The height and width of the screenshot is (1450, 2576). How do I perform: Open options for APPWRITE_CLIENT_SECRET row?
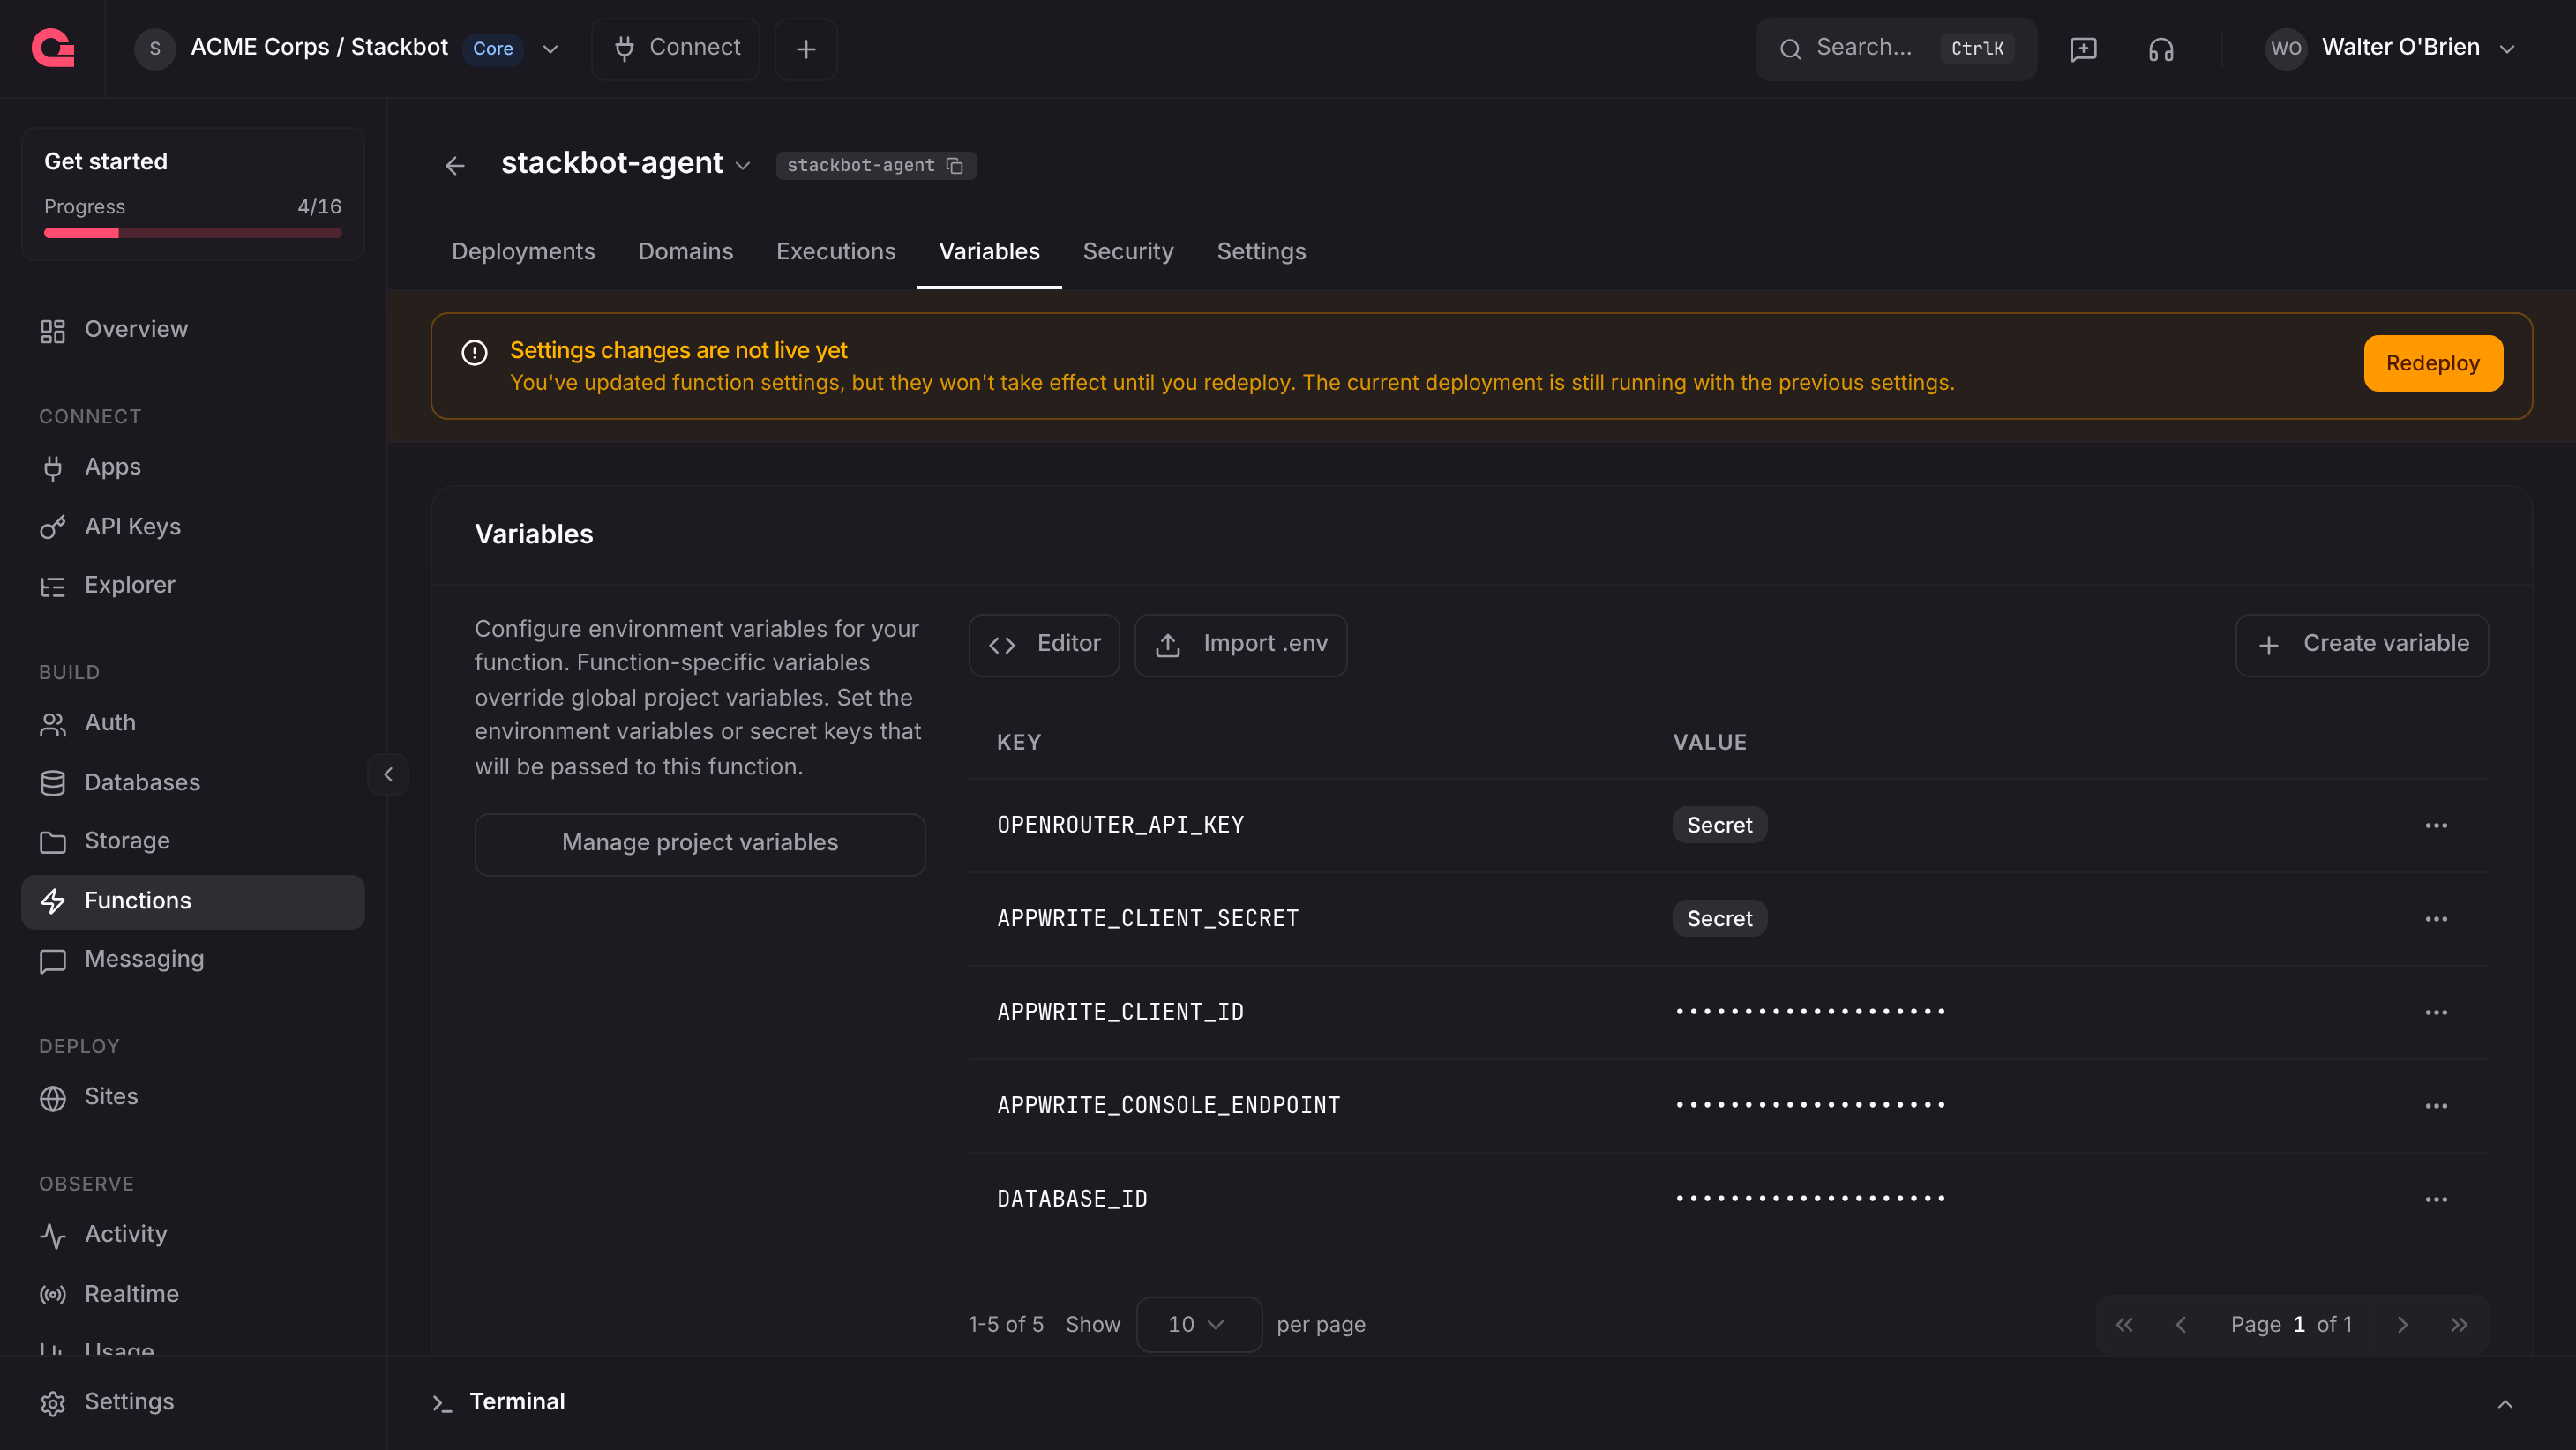tap(2436, 919)
